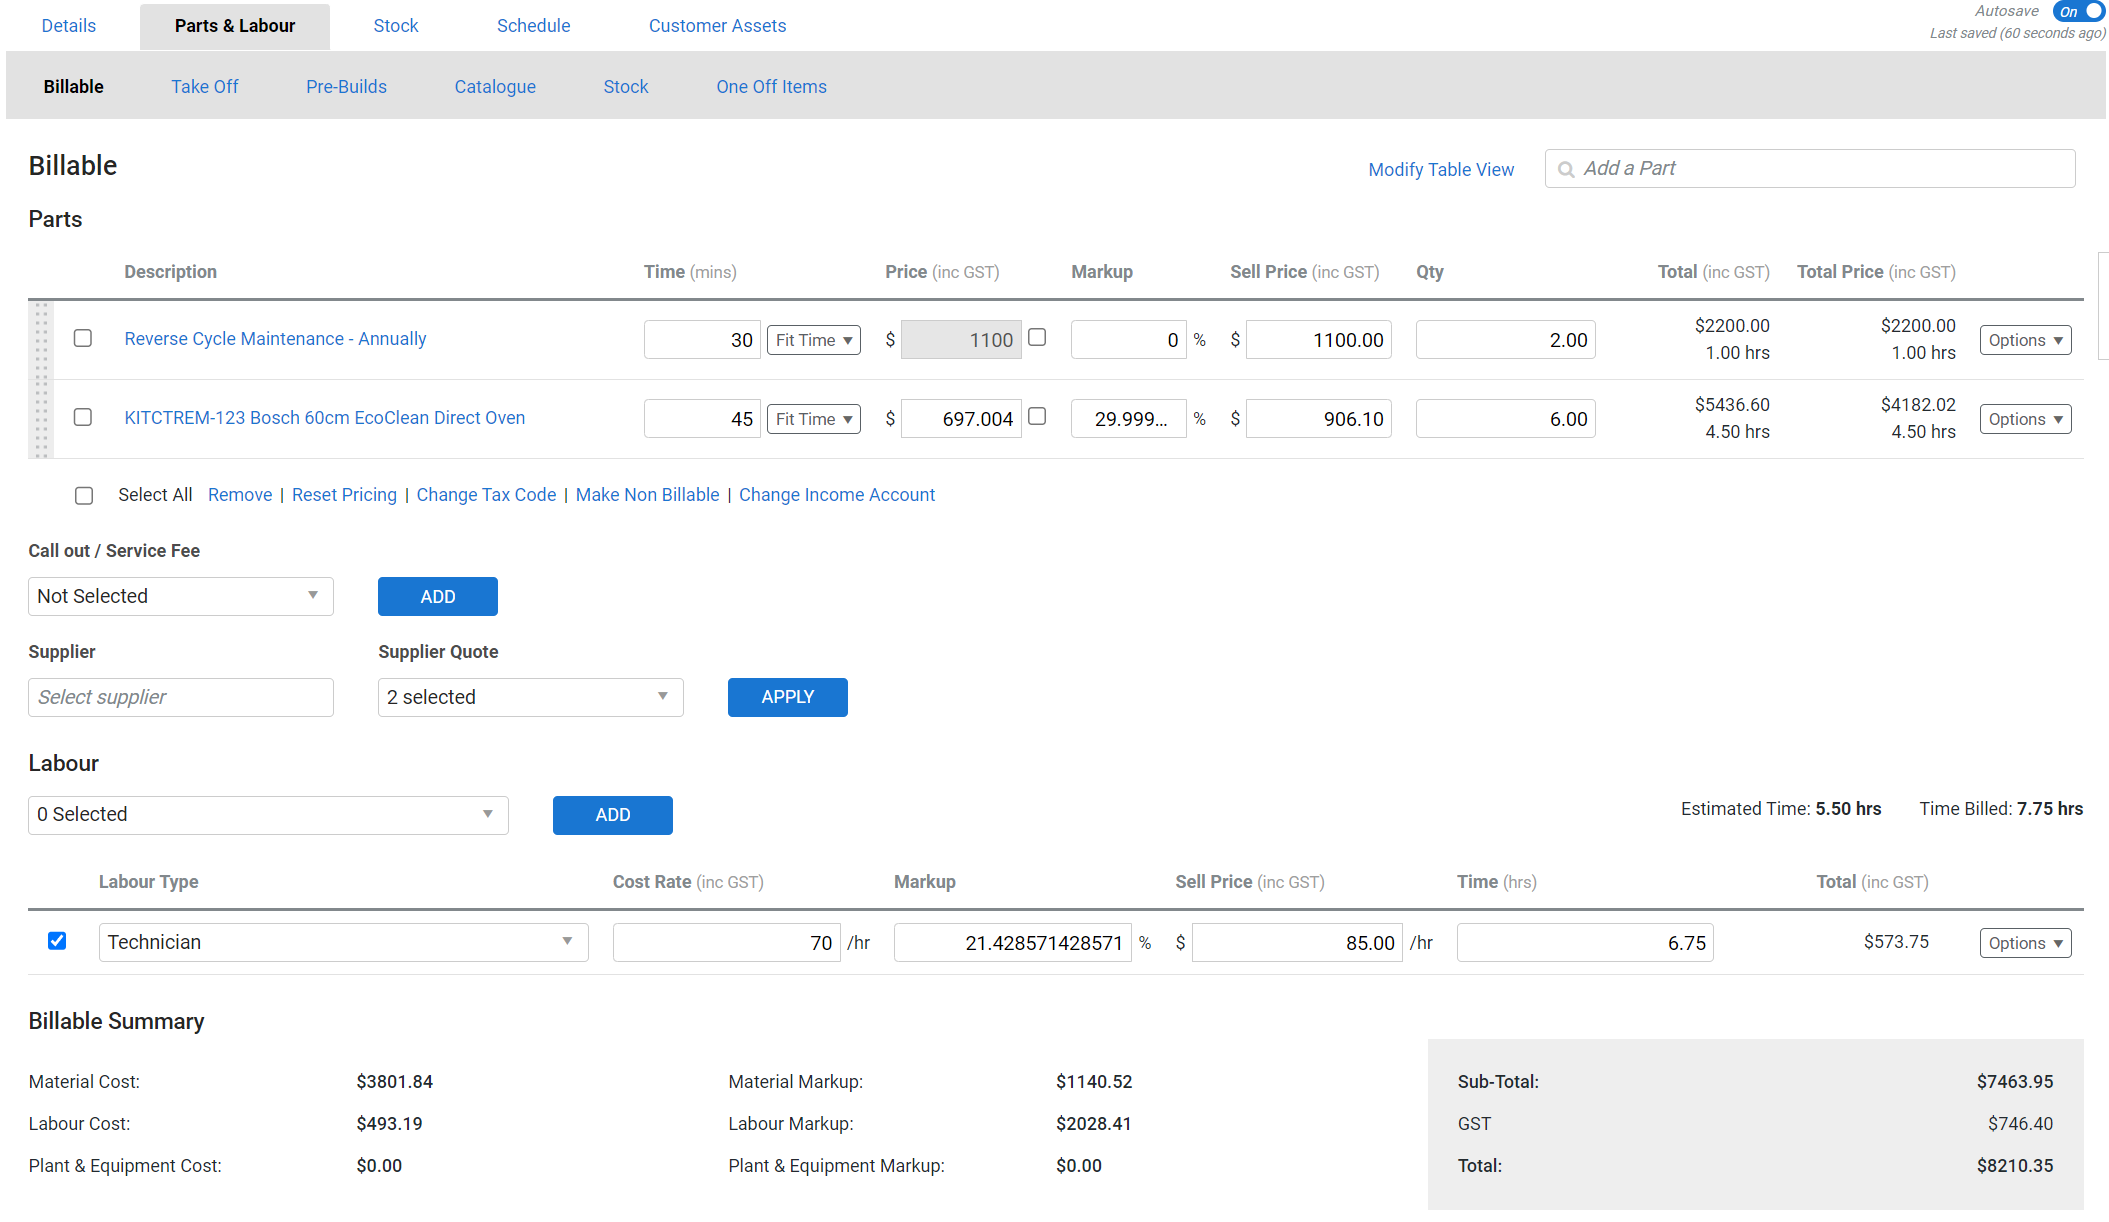The width and height of the screenshot is (2109, 1222).
Task: Expand the Call out / Service Fee dropdown
Action: [181, 596]
